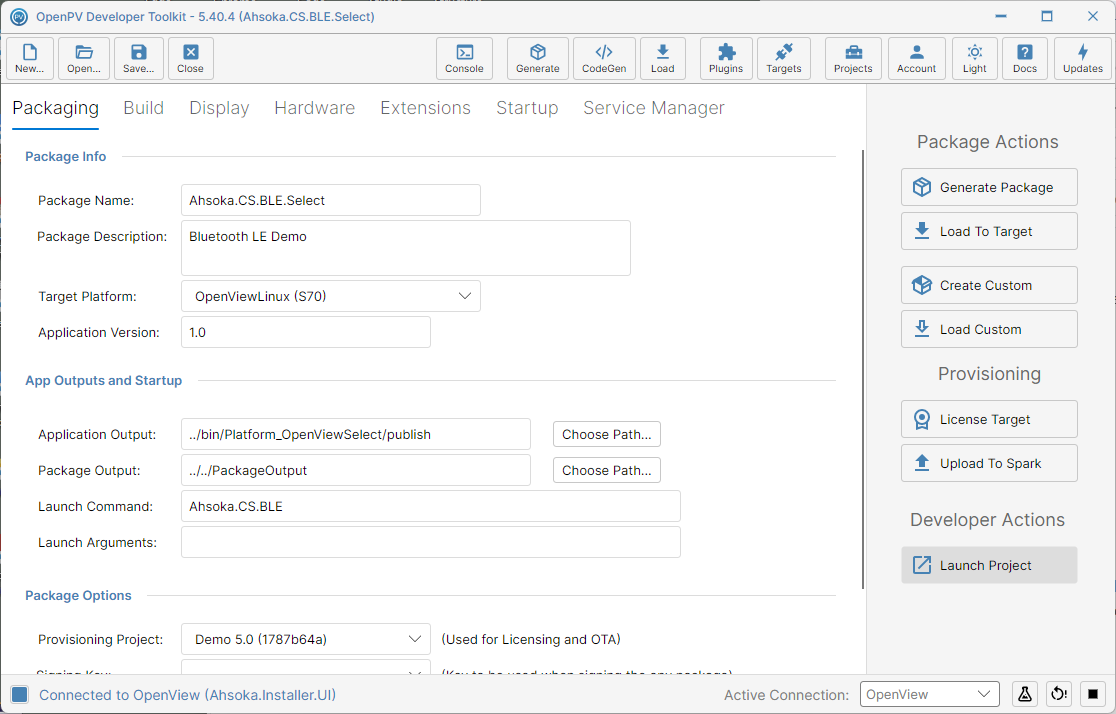Click the Load Custom button
This screenshot has height=714, width=1116.
[989, 330]
